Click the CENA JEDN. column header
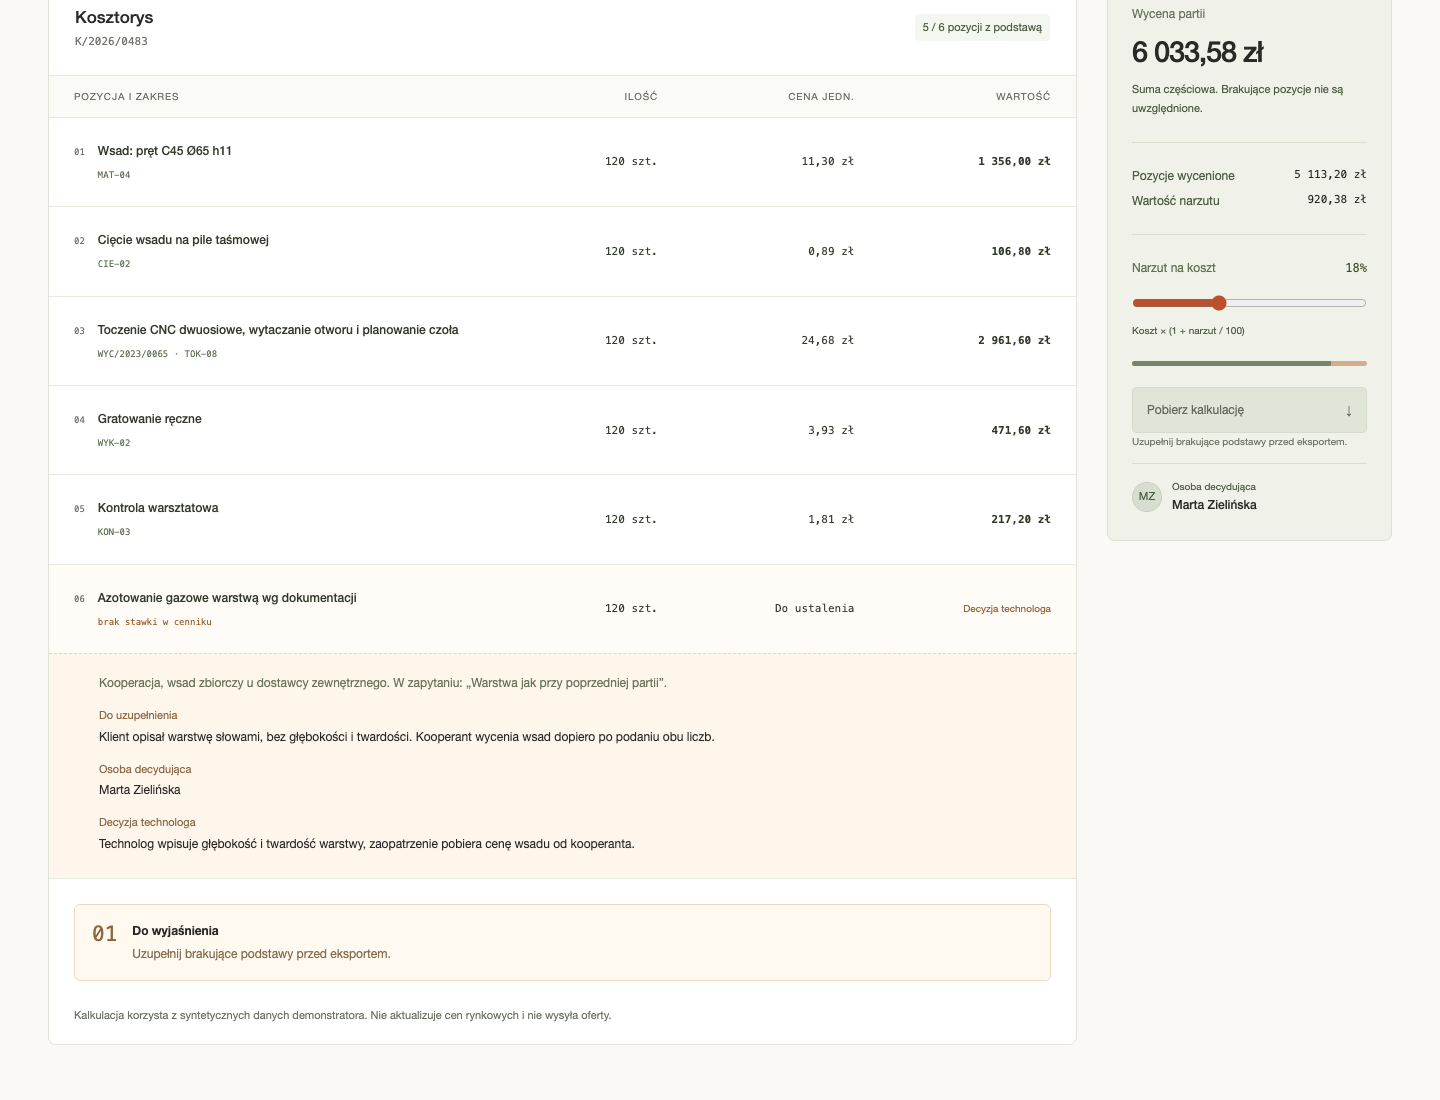 [x=821, y=97]
